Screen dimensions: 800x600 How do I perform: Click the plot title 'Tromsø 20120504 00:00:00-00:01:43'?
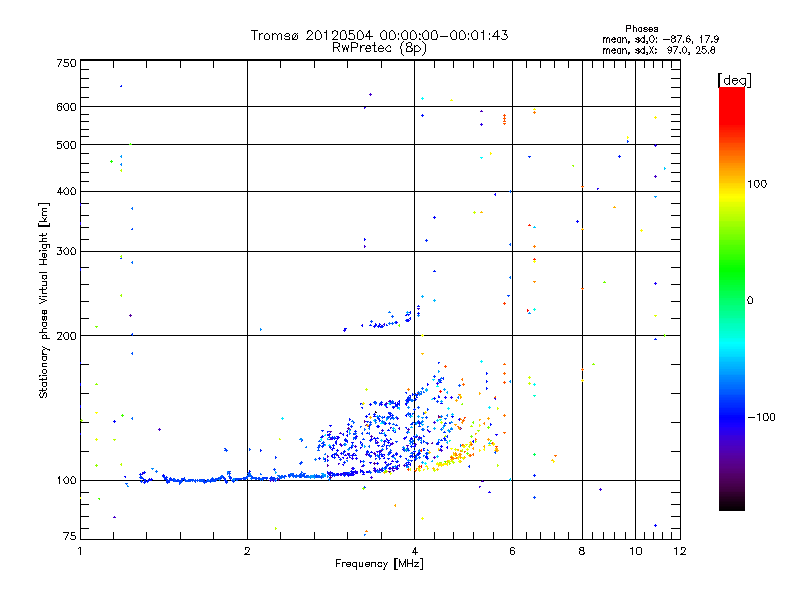379,35
